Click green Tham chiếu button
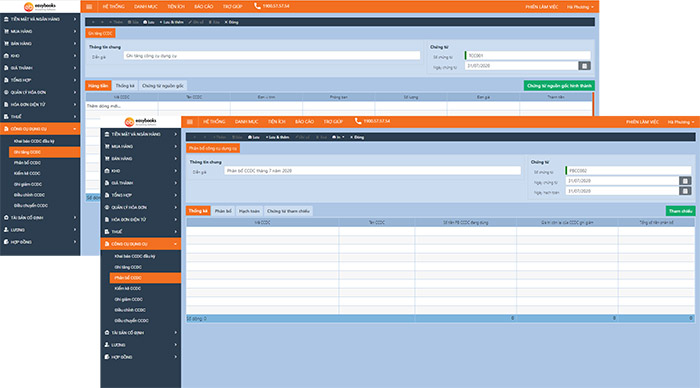This screenshot has height=388, width=700. [680, 211]
